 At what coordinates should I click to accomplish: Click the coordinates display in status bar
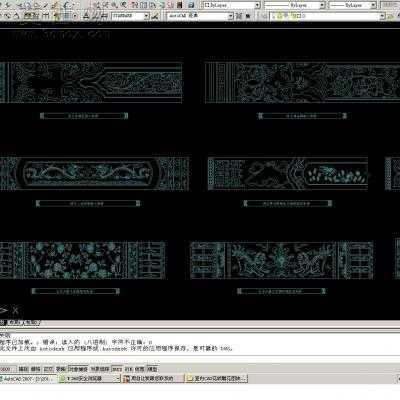[7, 369]
